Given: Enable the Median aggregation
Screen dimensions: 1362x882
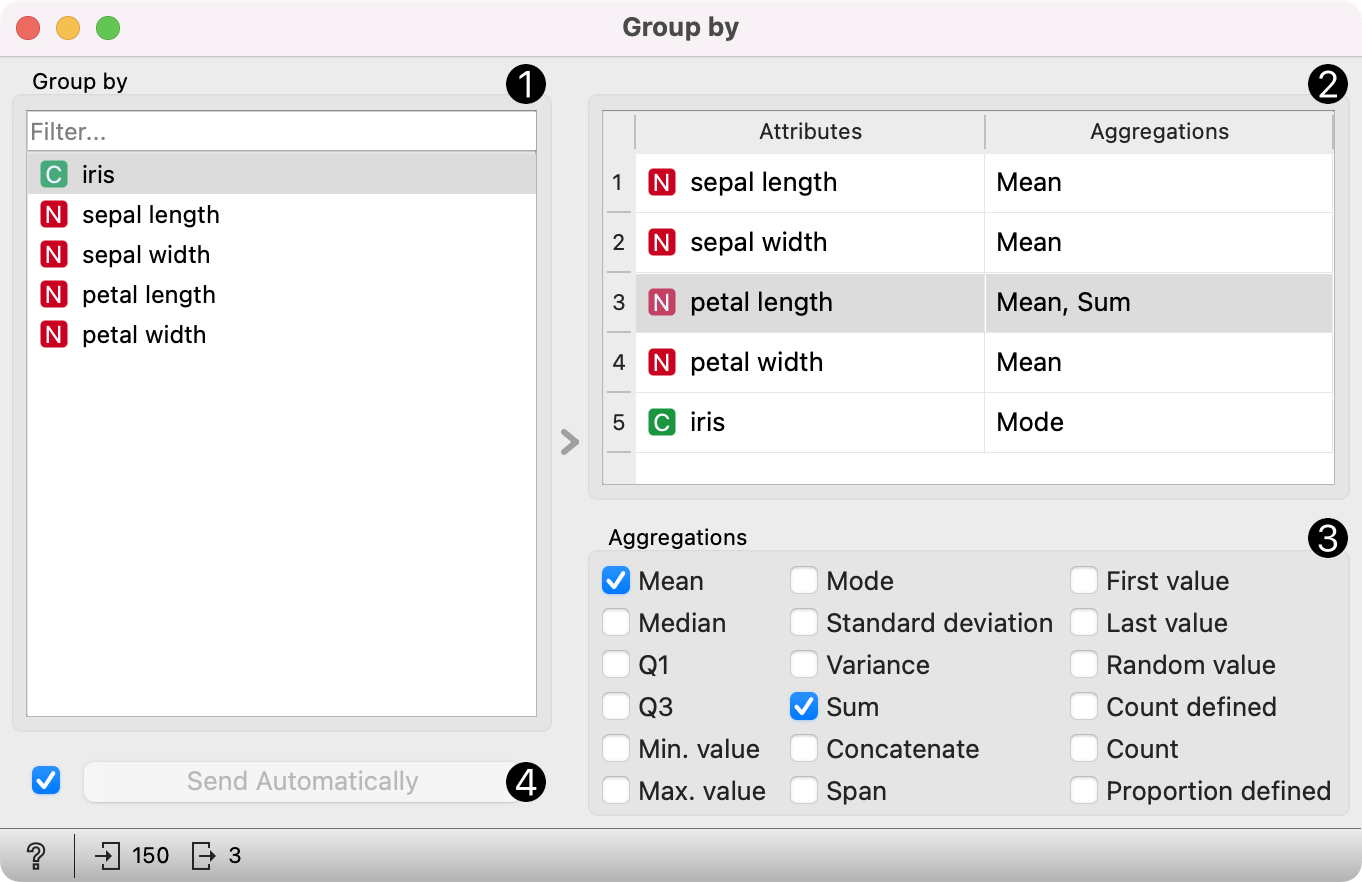Looking at the screenshot, I should click(x=616, y=623).
